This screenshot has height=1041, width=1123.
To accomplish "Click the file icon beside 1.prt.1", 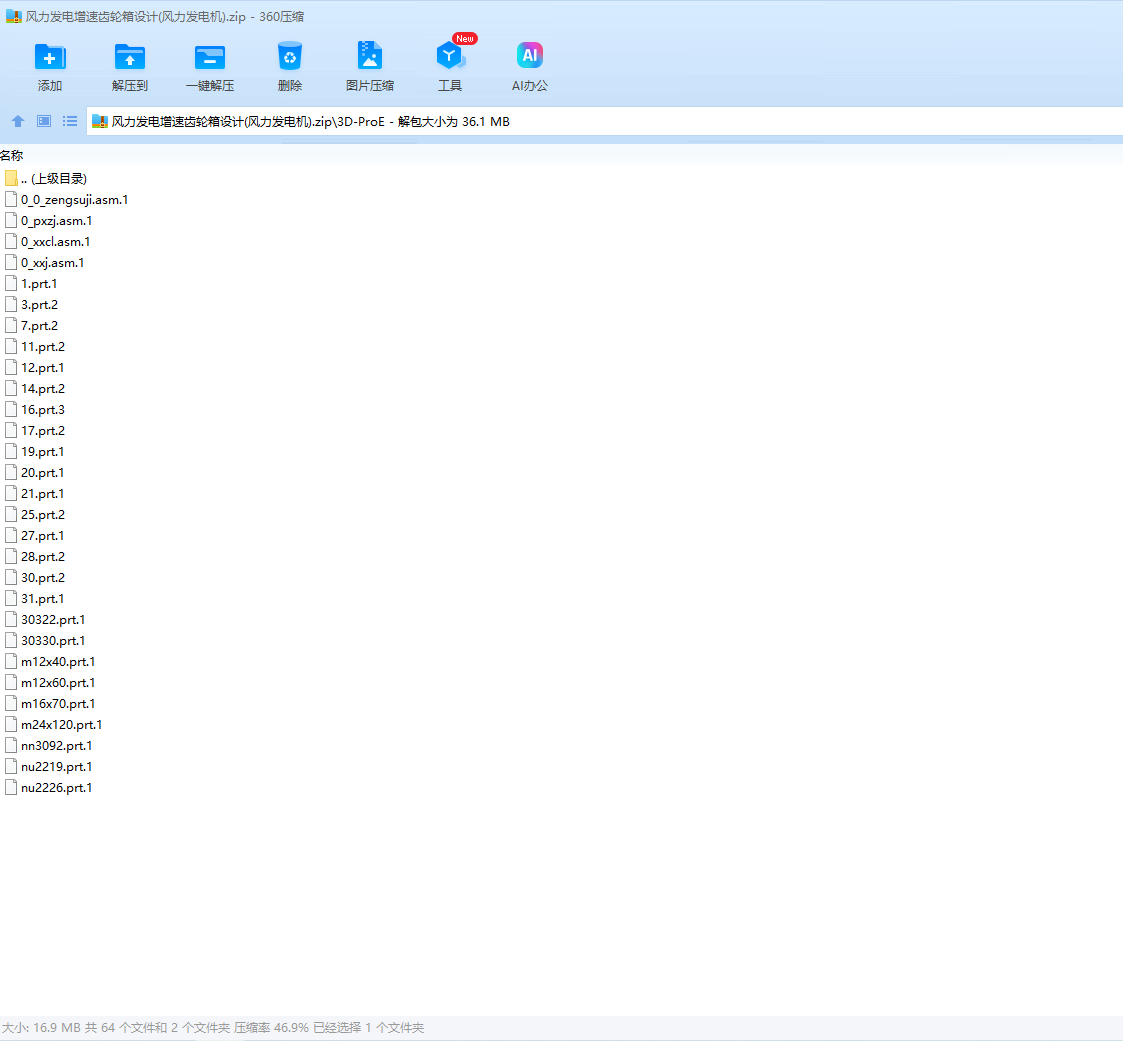I will 11,284.
